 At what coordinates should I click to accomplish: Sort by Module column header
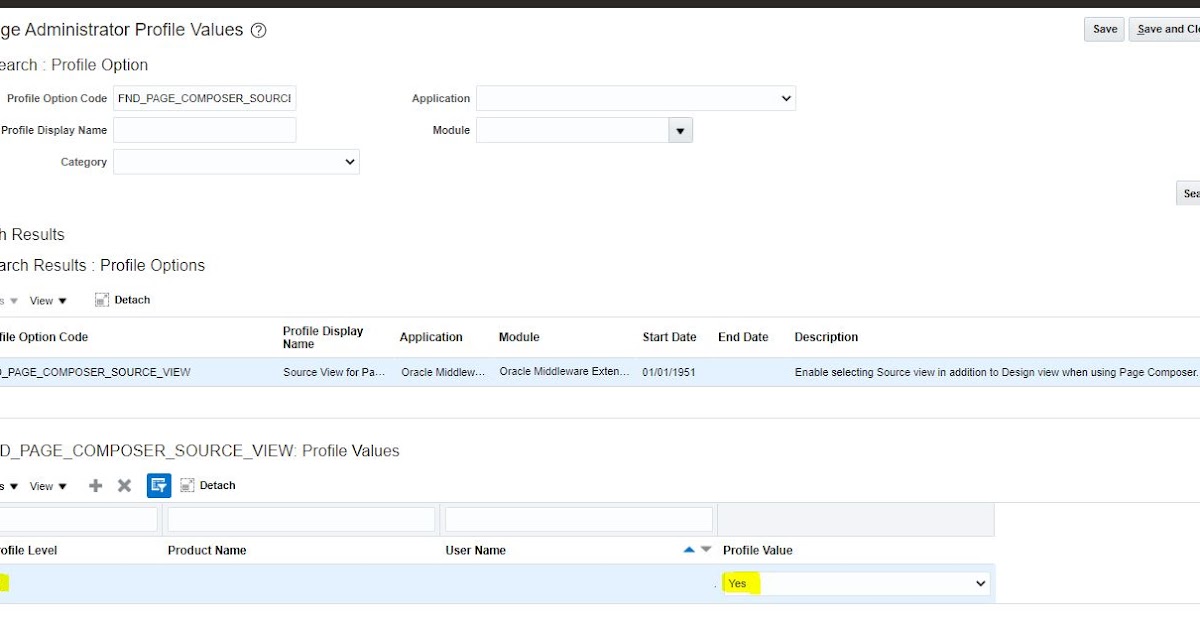[x=519, y=337]
